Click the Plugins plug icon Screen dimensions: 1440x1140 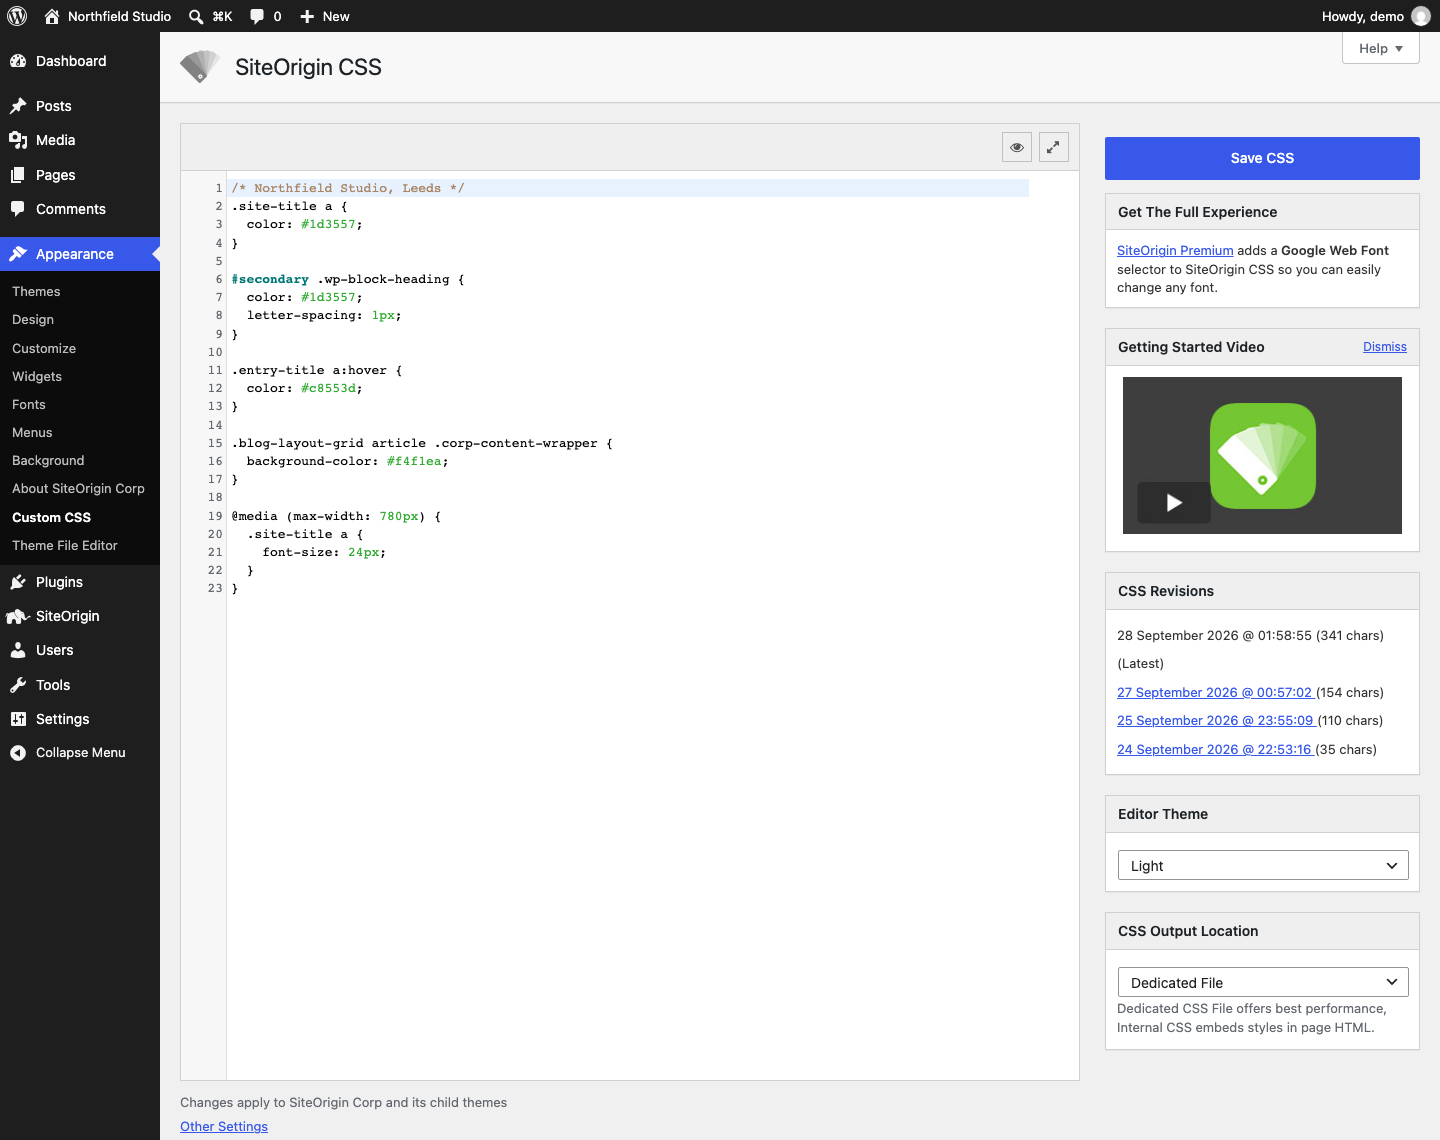pyautogui.click(x=18, y=582)
